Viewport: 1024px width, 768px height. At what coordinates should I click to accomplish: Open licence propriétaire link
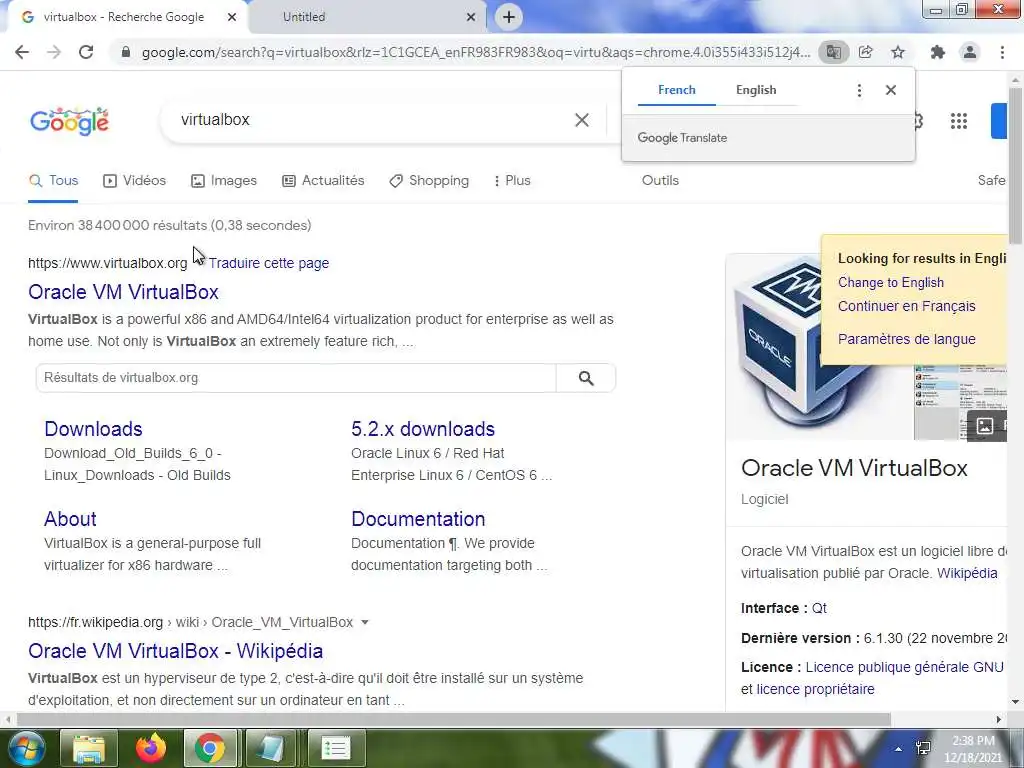pos(815,690)
